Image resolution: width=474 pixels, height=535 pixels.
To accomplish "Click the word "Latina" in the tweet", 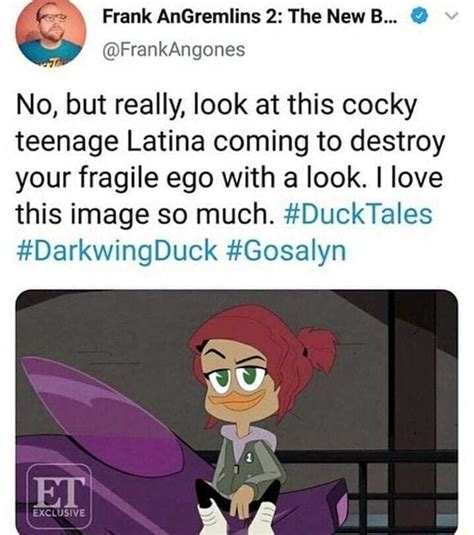I will [x=166, y=141].
